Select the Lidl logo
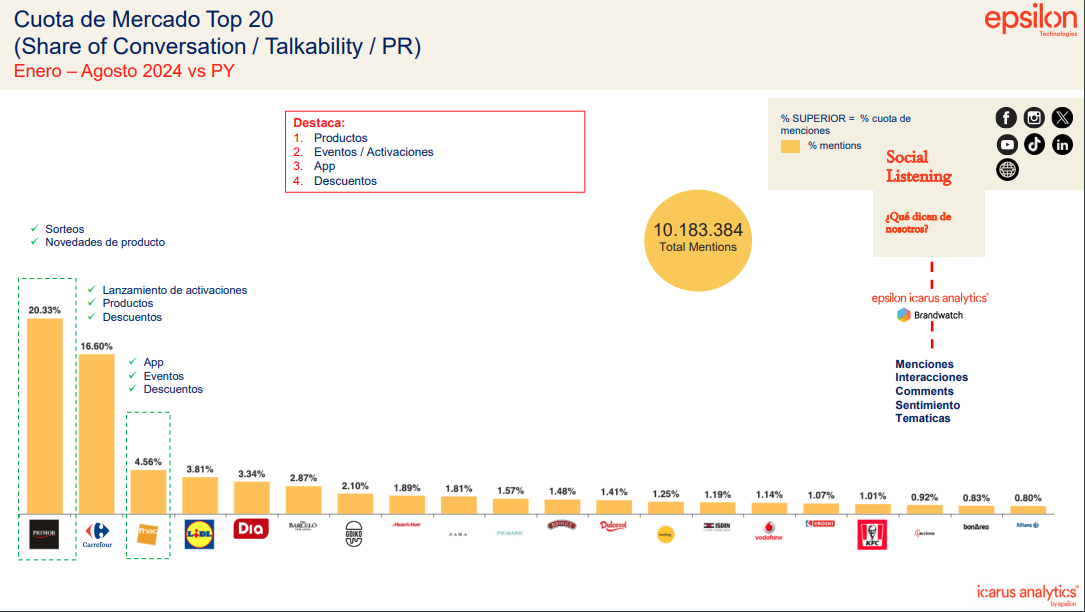 (199, 534)
